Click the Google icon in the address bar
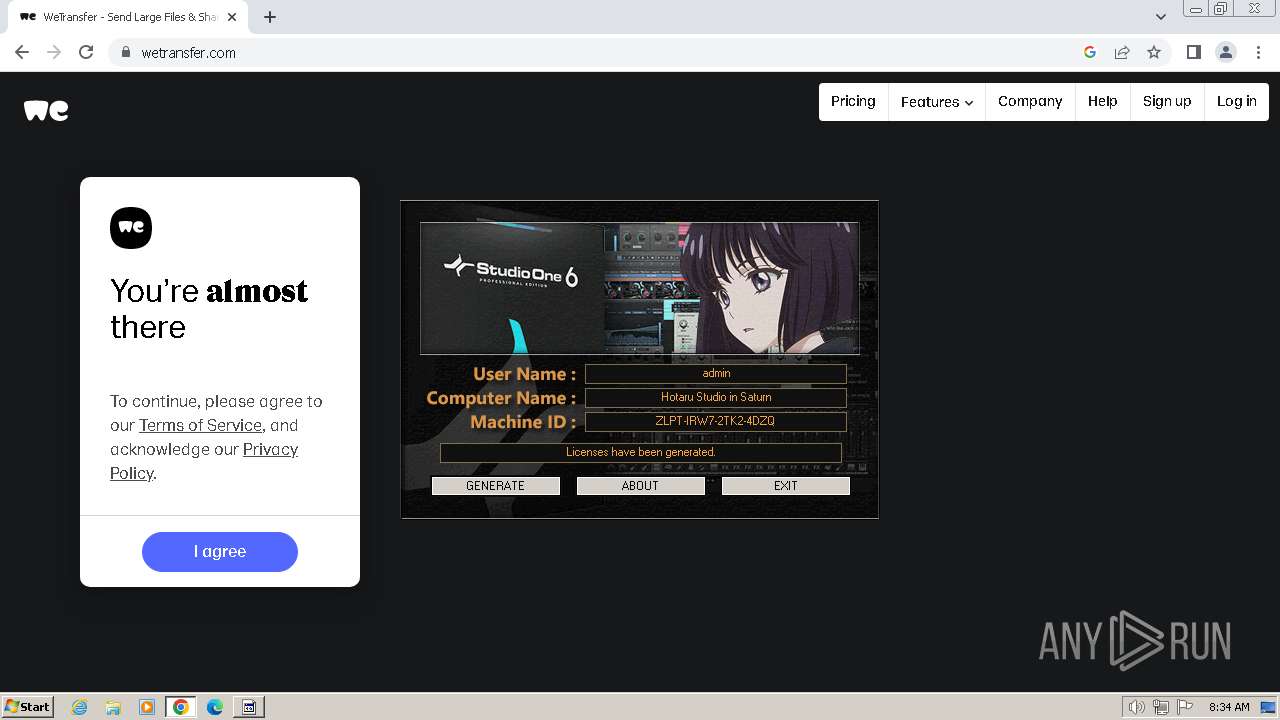The image size is (1280, 720). (x=1090, y=52)
